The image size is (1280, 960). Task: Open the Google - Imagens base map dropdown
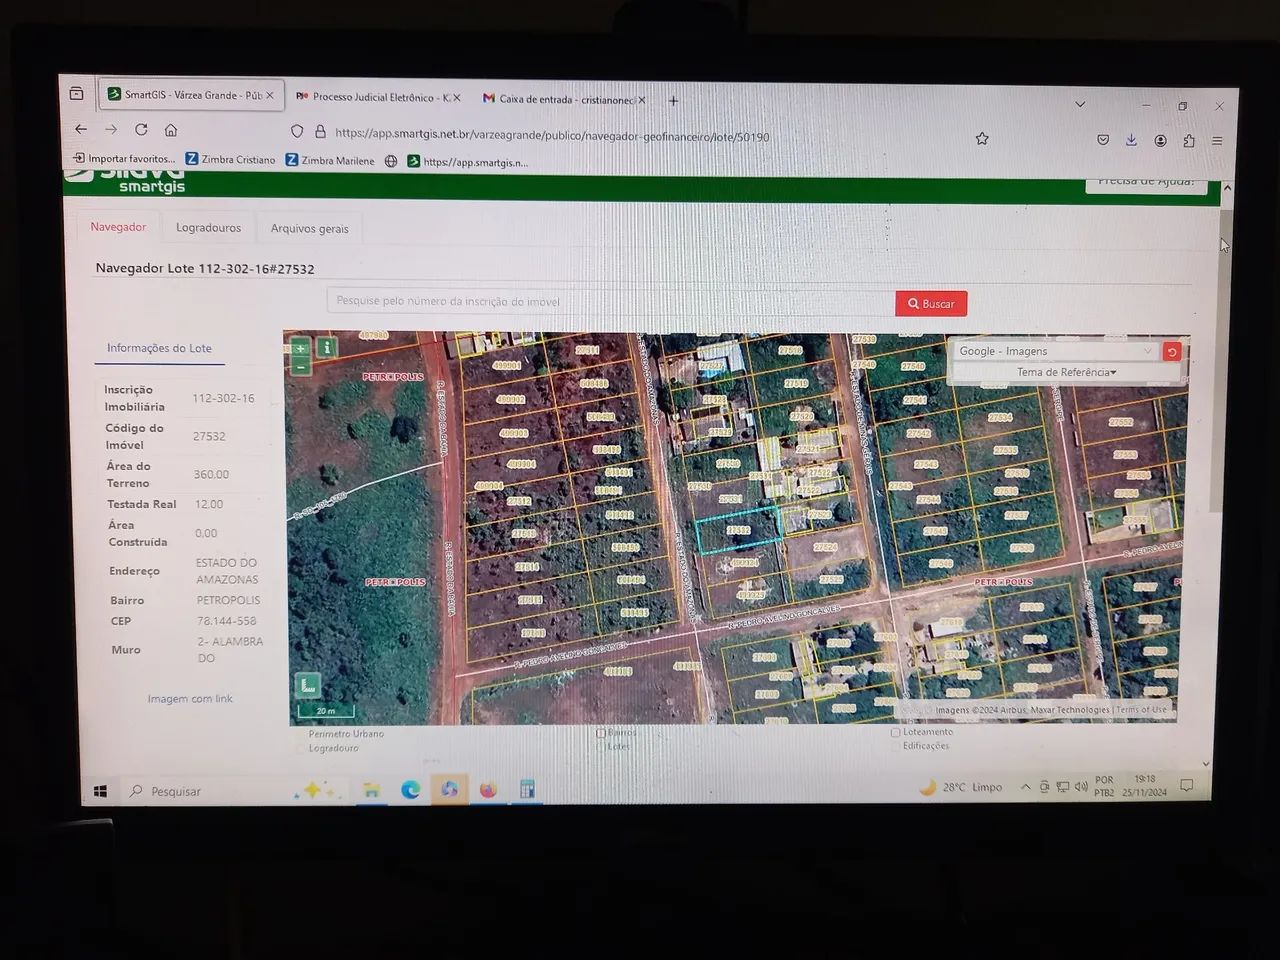point(1055,351)
